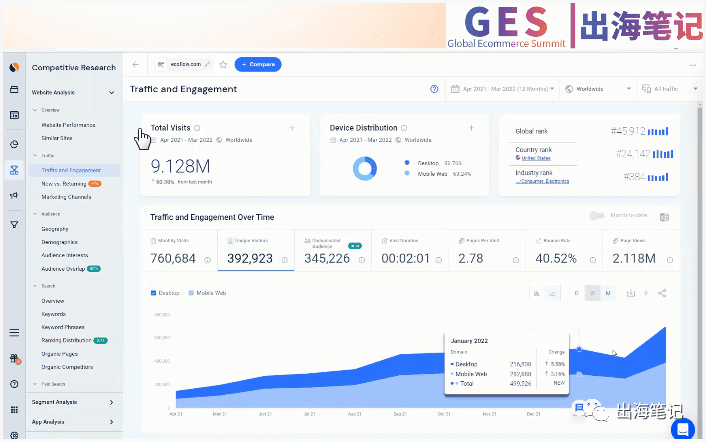706x442 pixels.
Task: Follow the Consumer Electronics industry link
Action: click(x=543, y=181)
